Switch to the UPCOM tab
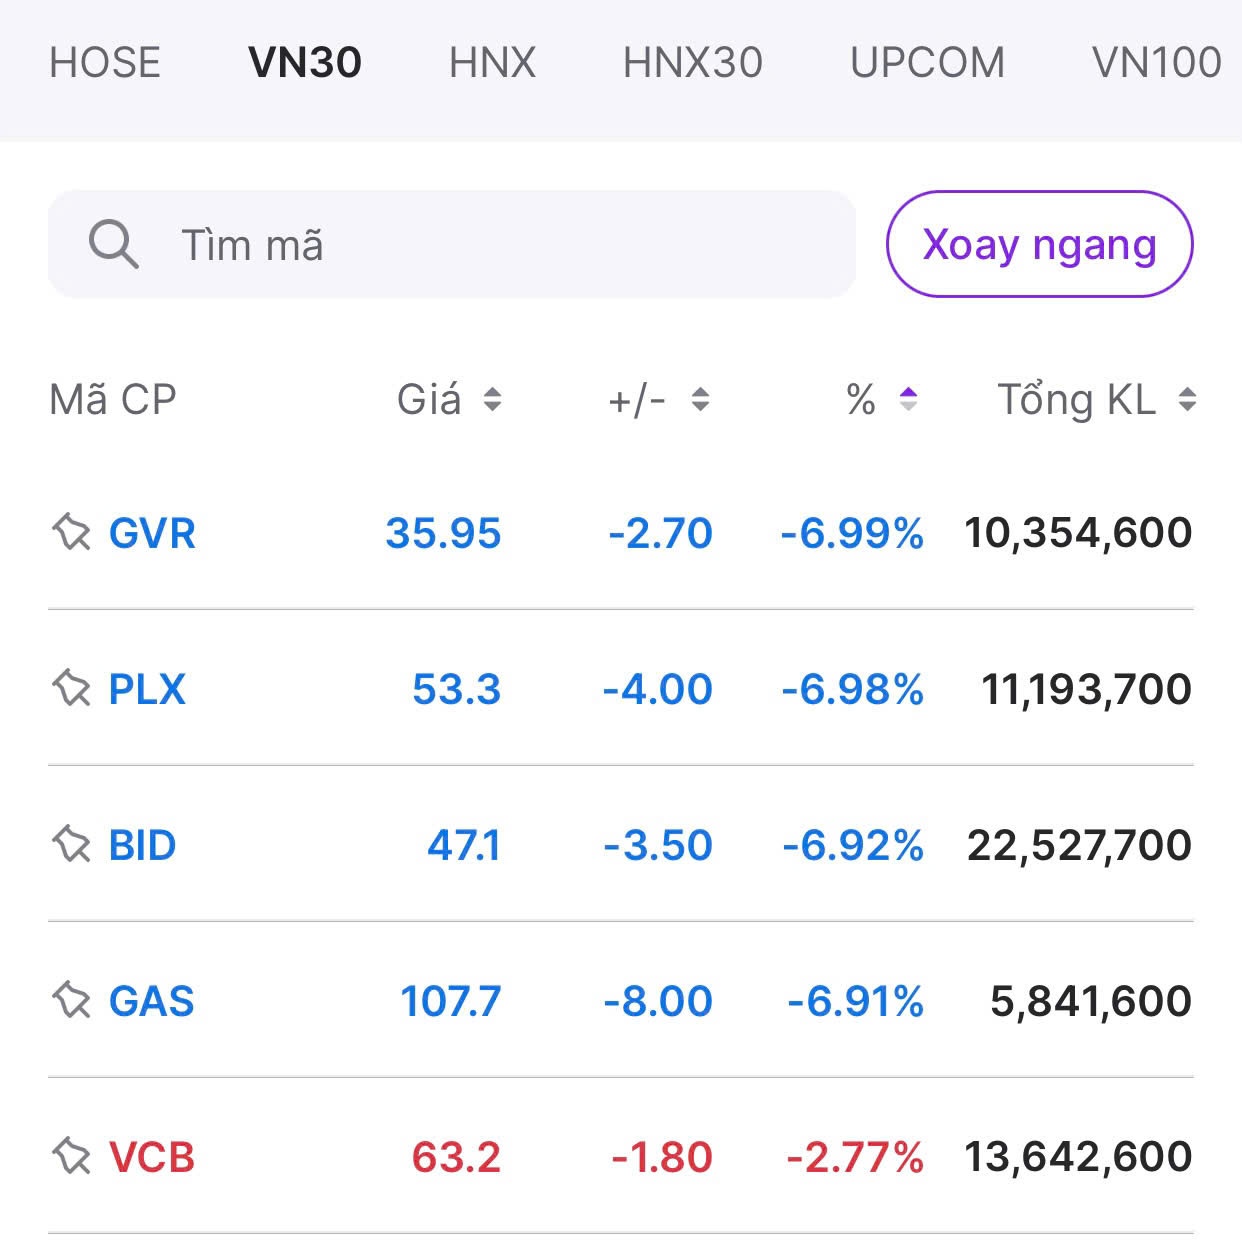The image size is (1242, 1242). pos(928,62)
